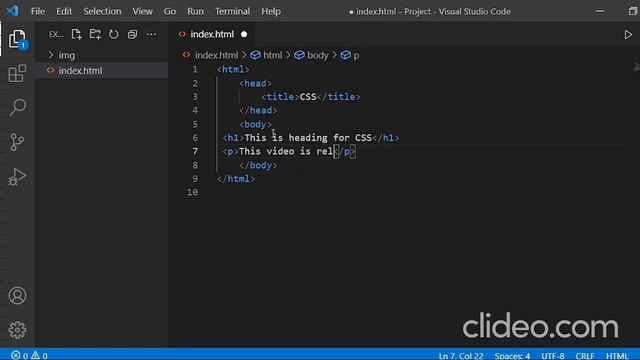Image resolution: width=640 pixels, height=360 pixels.
Task: Open the Help menu
Action: 271,11
